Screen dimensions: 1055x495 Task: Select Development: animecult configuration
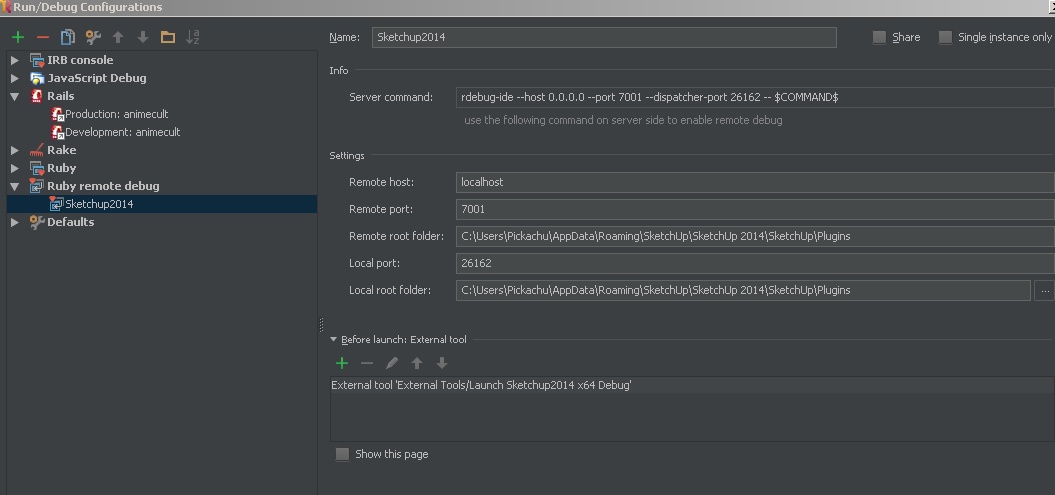coord(122,132)
